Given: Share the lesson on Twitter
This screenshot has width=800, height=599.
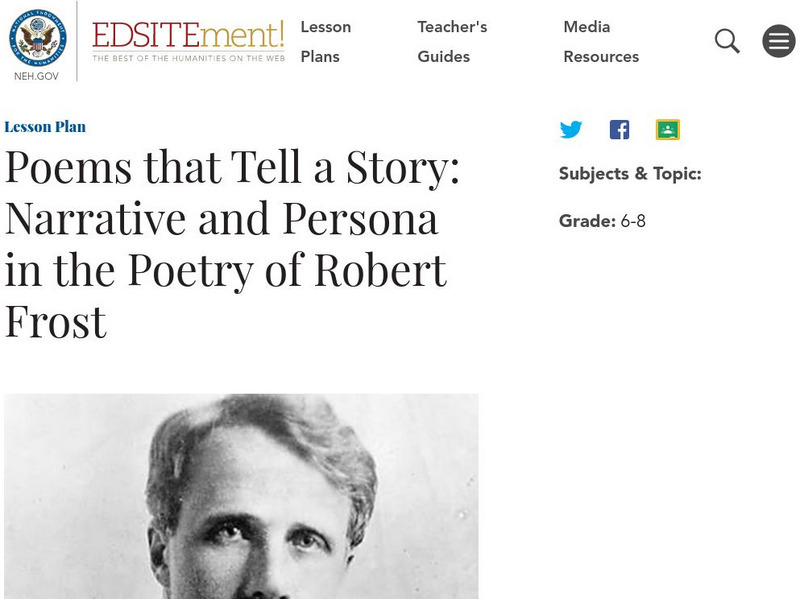Looking at the screenshot, I should tap(571, 130).
